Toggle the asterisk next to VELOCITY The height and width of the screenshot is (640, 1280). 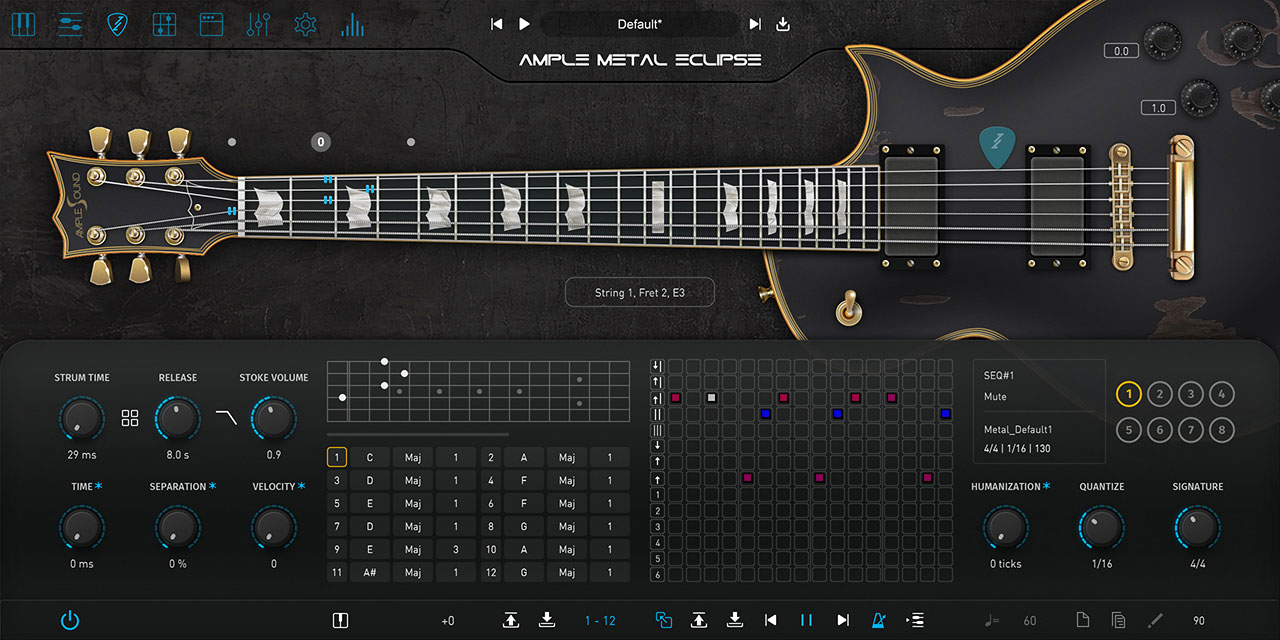[302, 486]
